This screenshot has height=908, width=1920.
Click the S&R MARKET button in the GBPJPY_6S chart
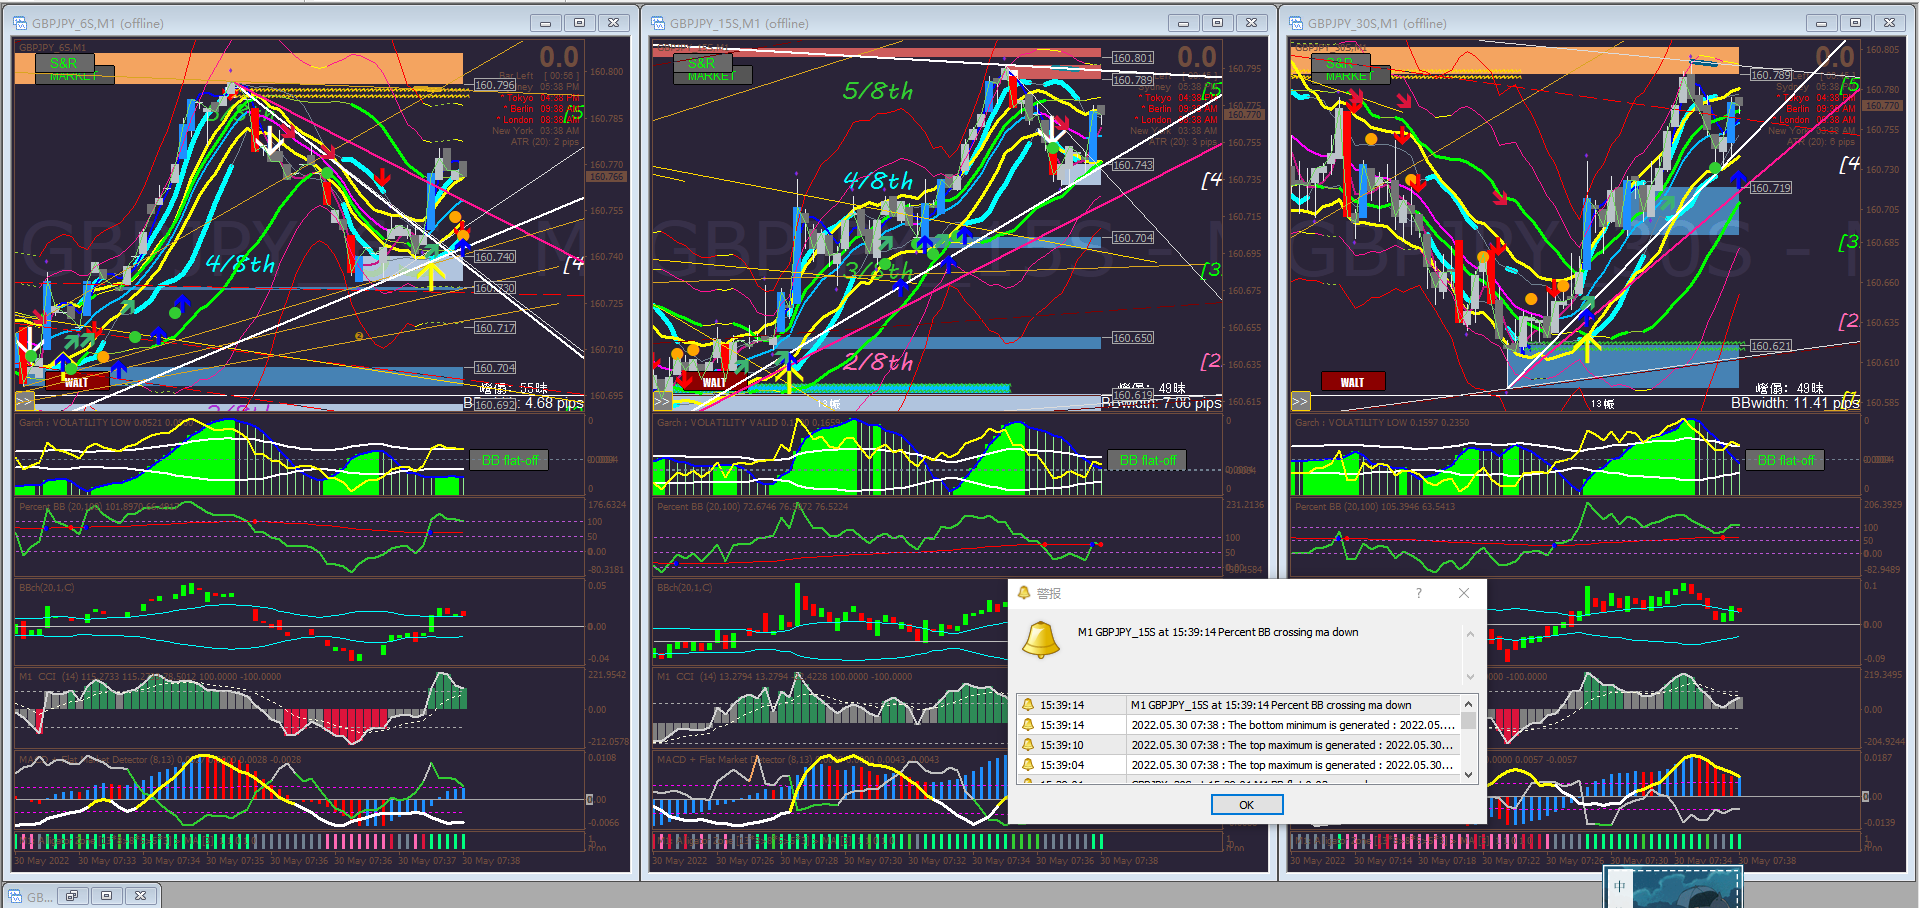click(75, 69)
